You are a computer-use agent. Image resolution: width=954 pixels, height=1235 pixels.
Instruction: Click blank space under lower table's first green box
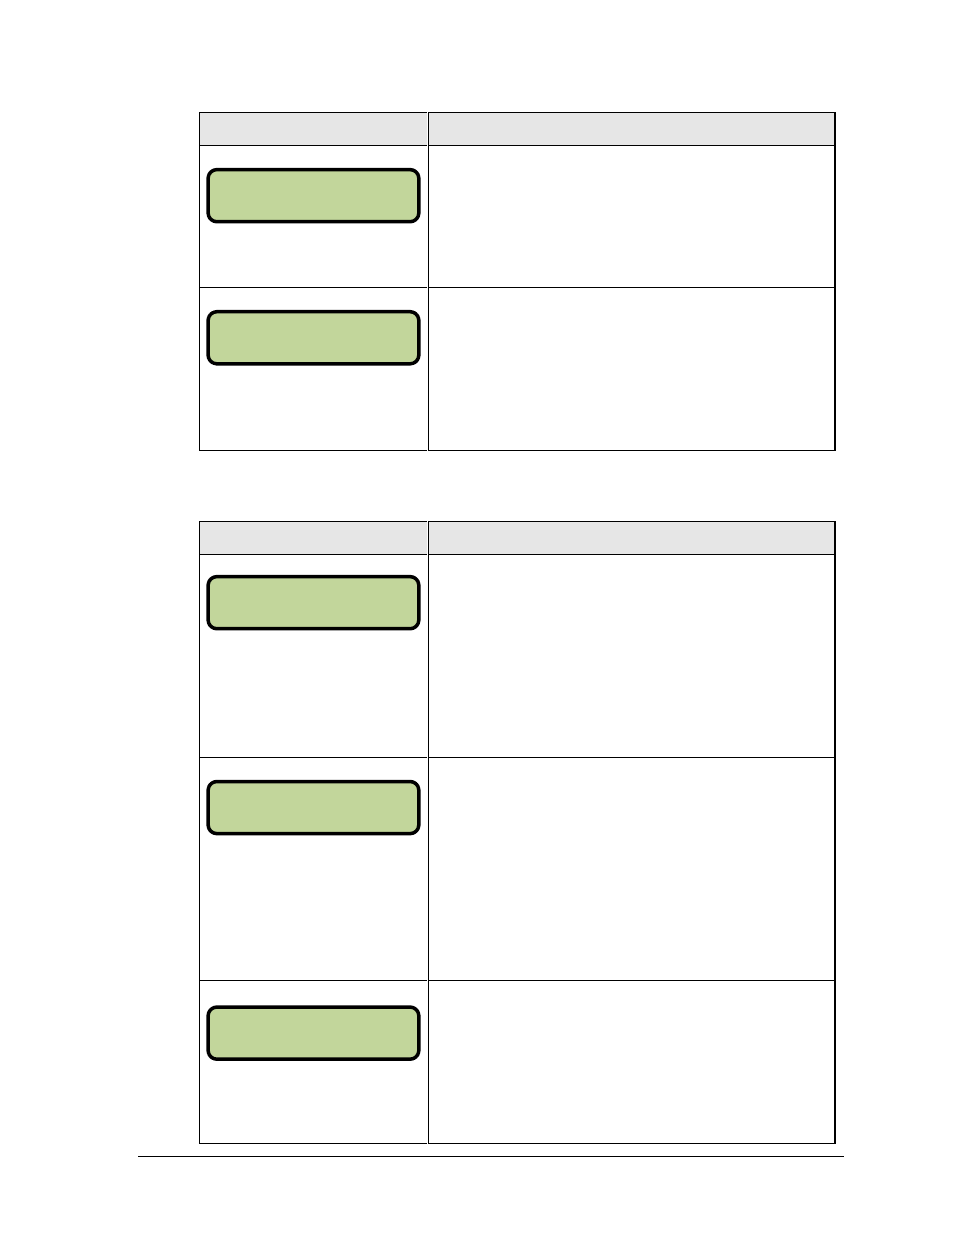click(x=313, y=694)
